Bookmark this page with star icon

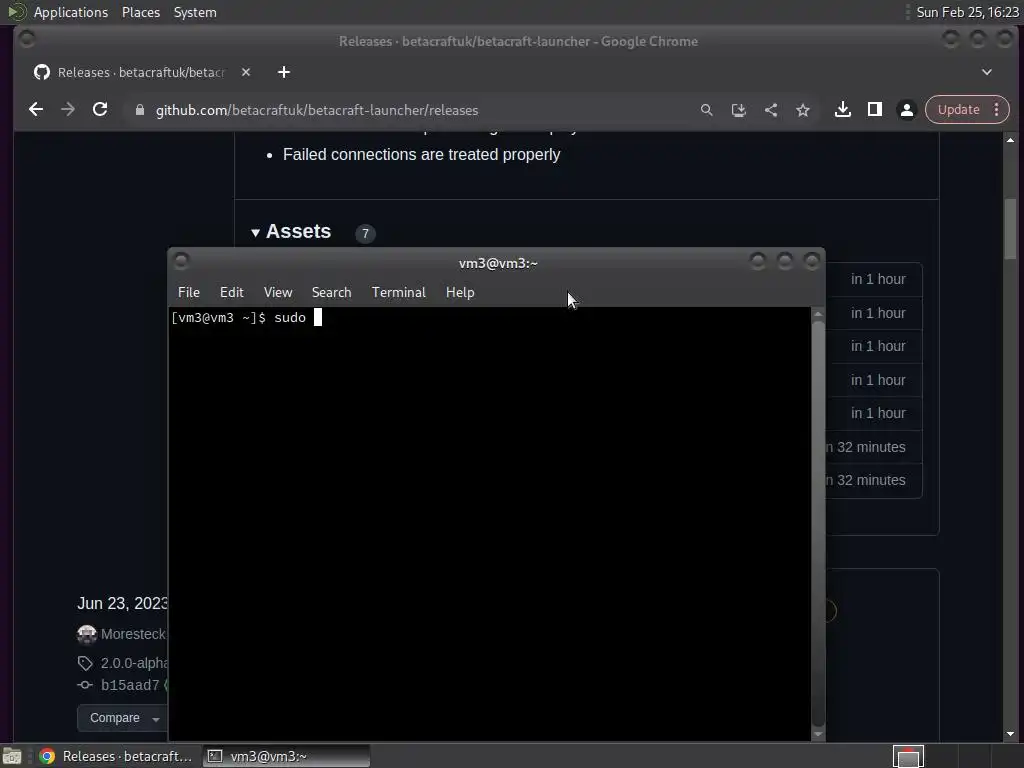[803, 110]
